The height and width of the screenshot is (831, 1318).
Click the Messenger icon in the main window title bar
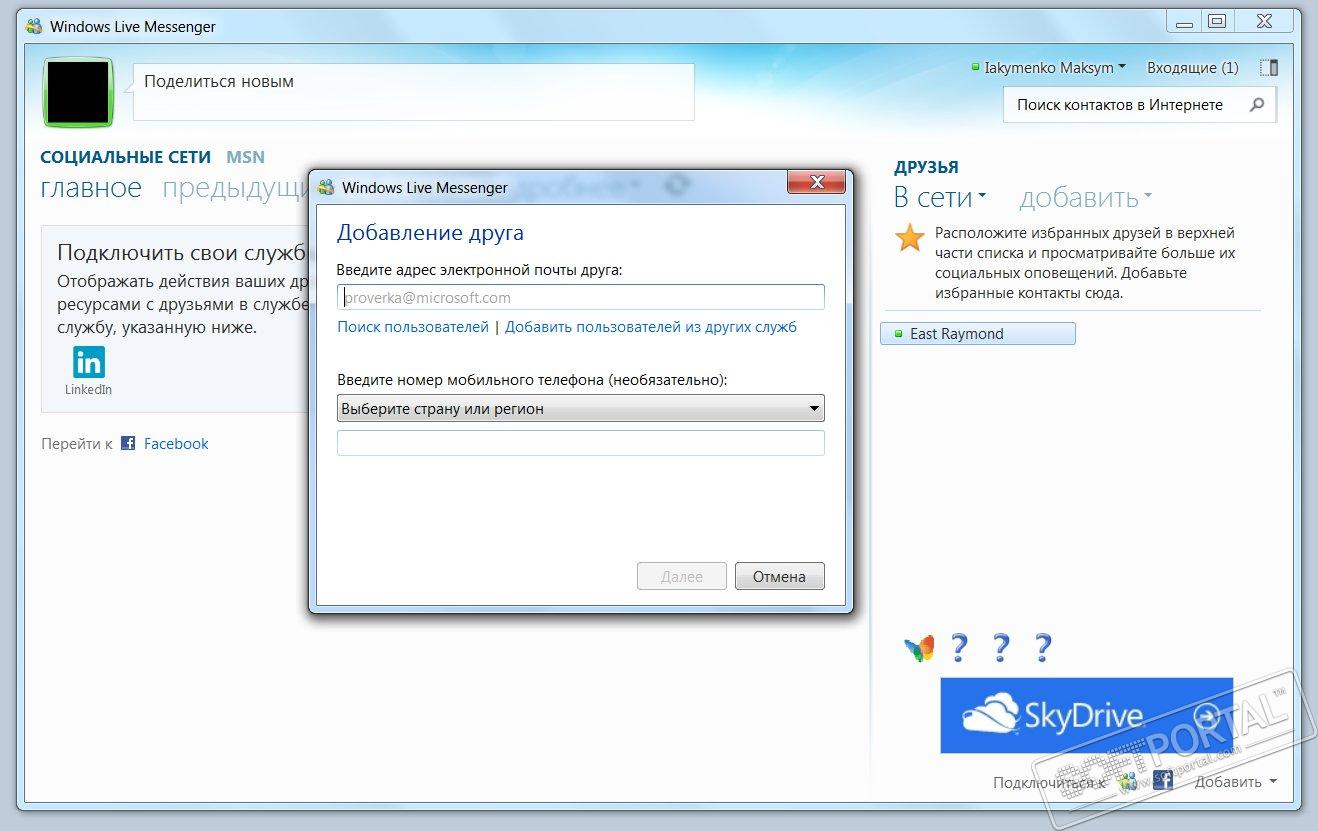tap(34, 26)
